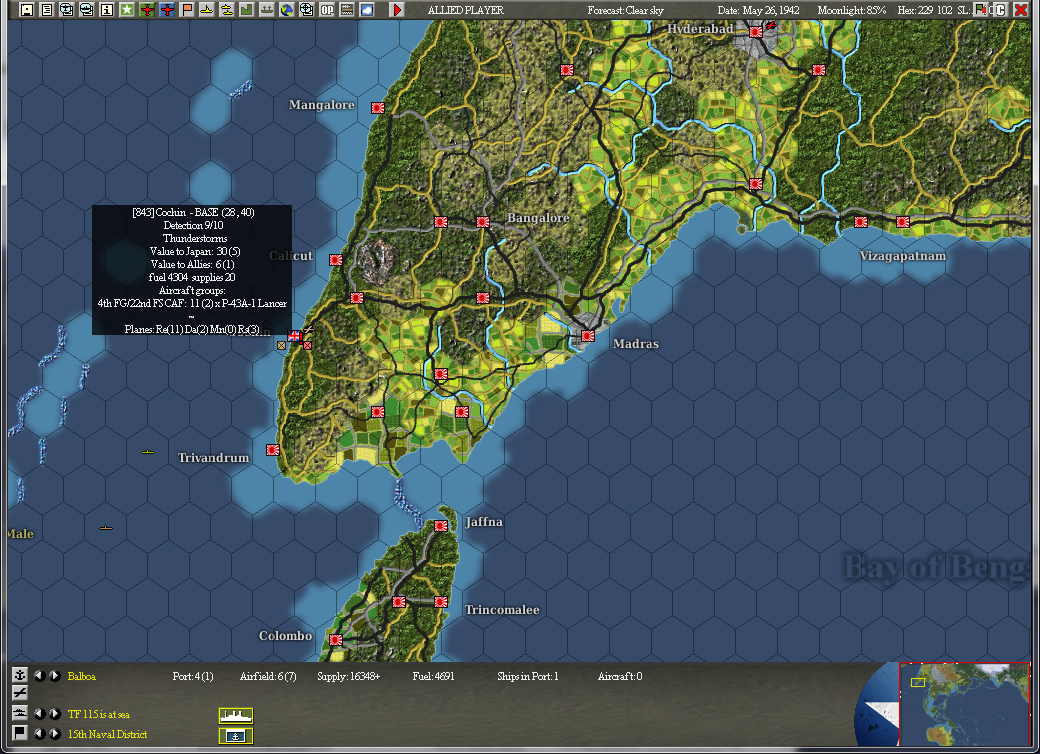Click the green warship silhouette toolbar icon

coord(266,9)
